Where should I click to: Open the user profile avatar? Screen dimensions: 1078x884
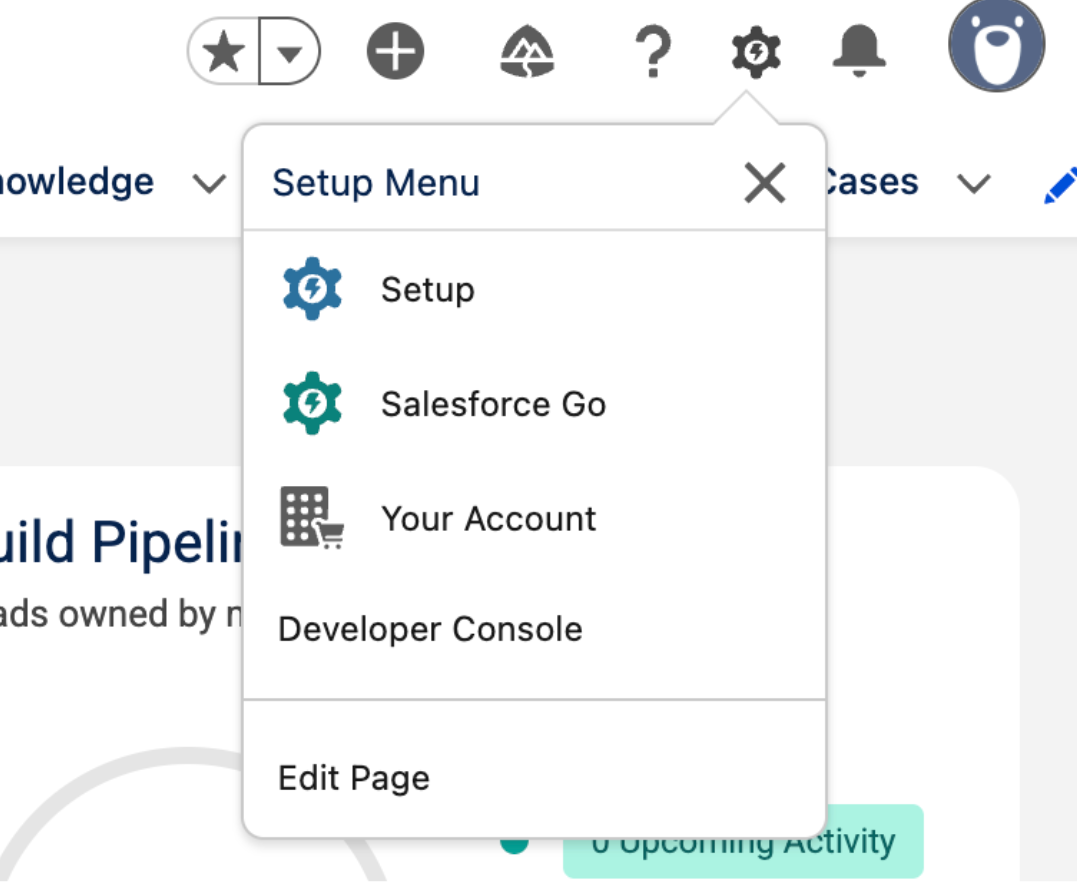tap(996, 46)
